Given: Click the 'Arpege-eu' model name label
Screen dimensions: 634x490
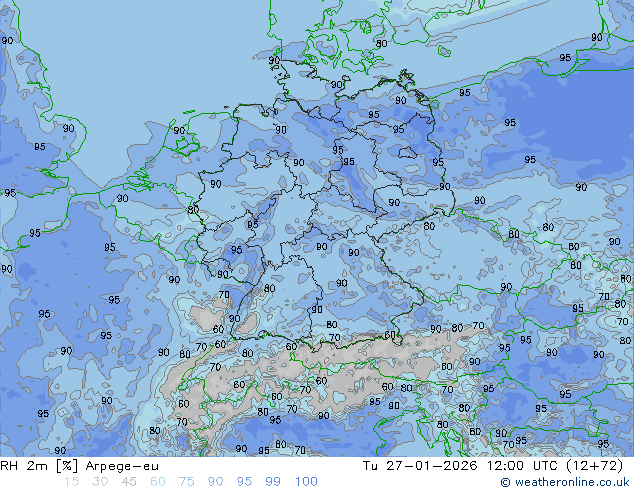Looking at the screenshot, I should coord(122,467).
